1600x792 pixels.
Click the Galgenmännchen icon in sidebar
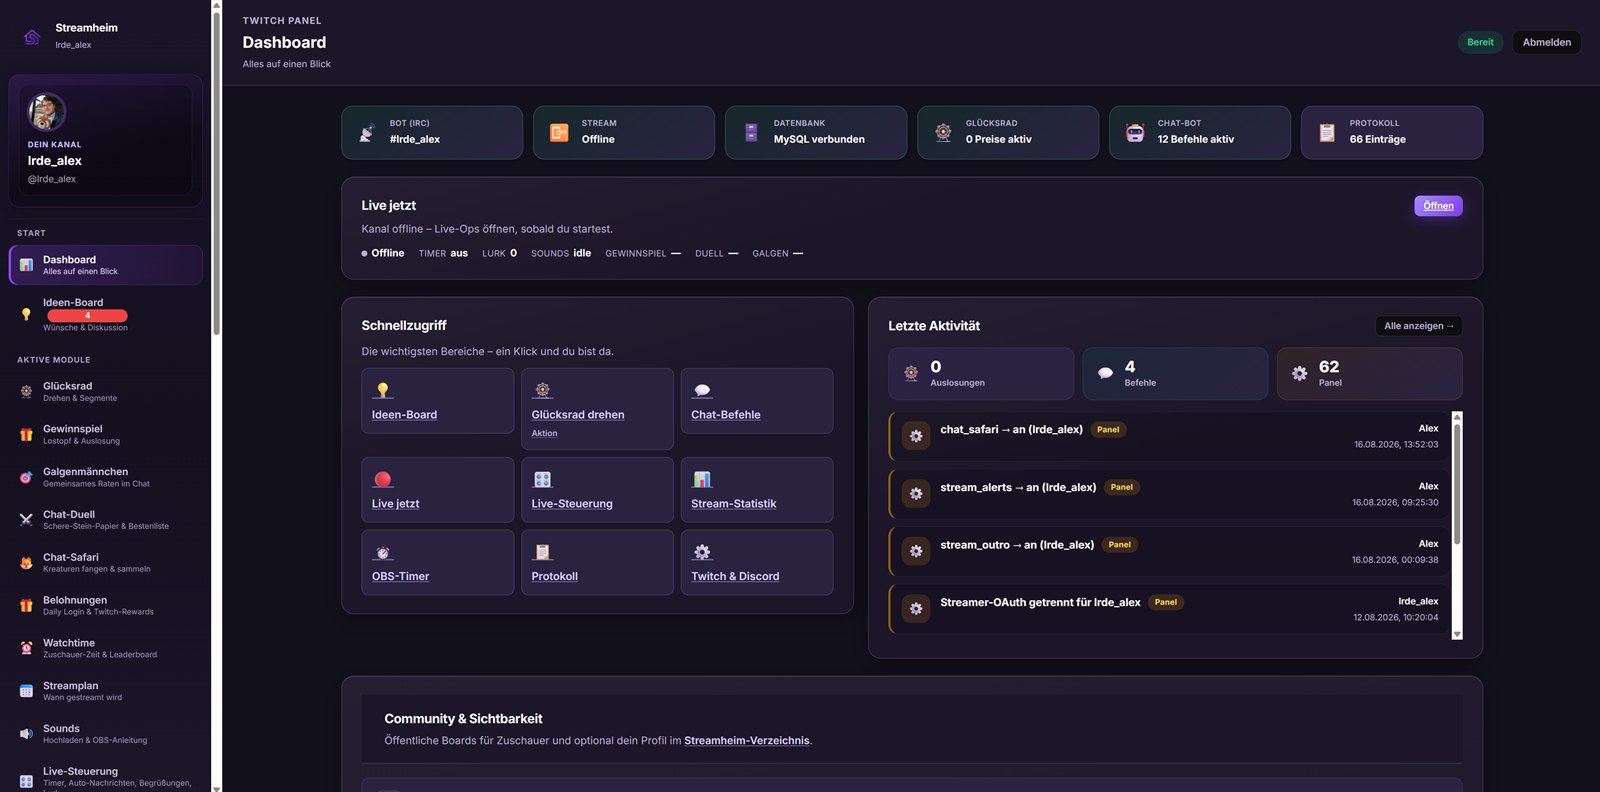[x=26, y=477]
